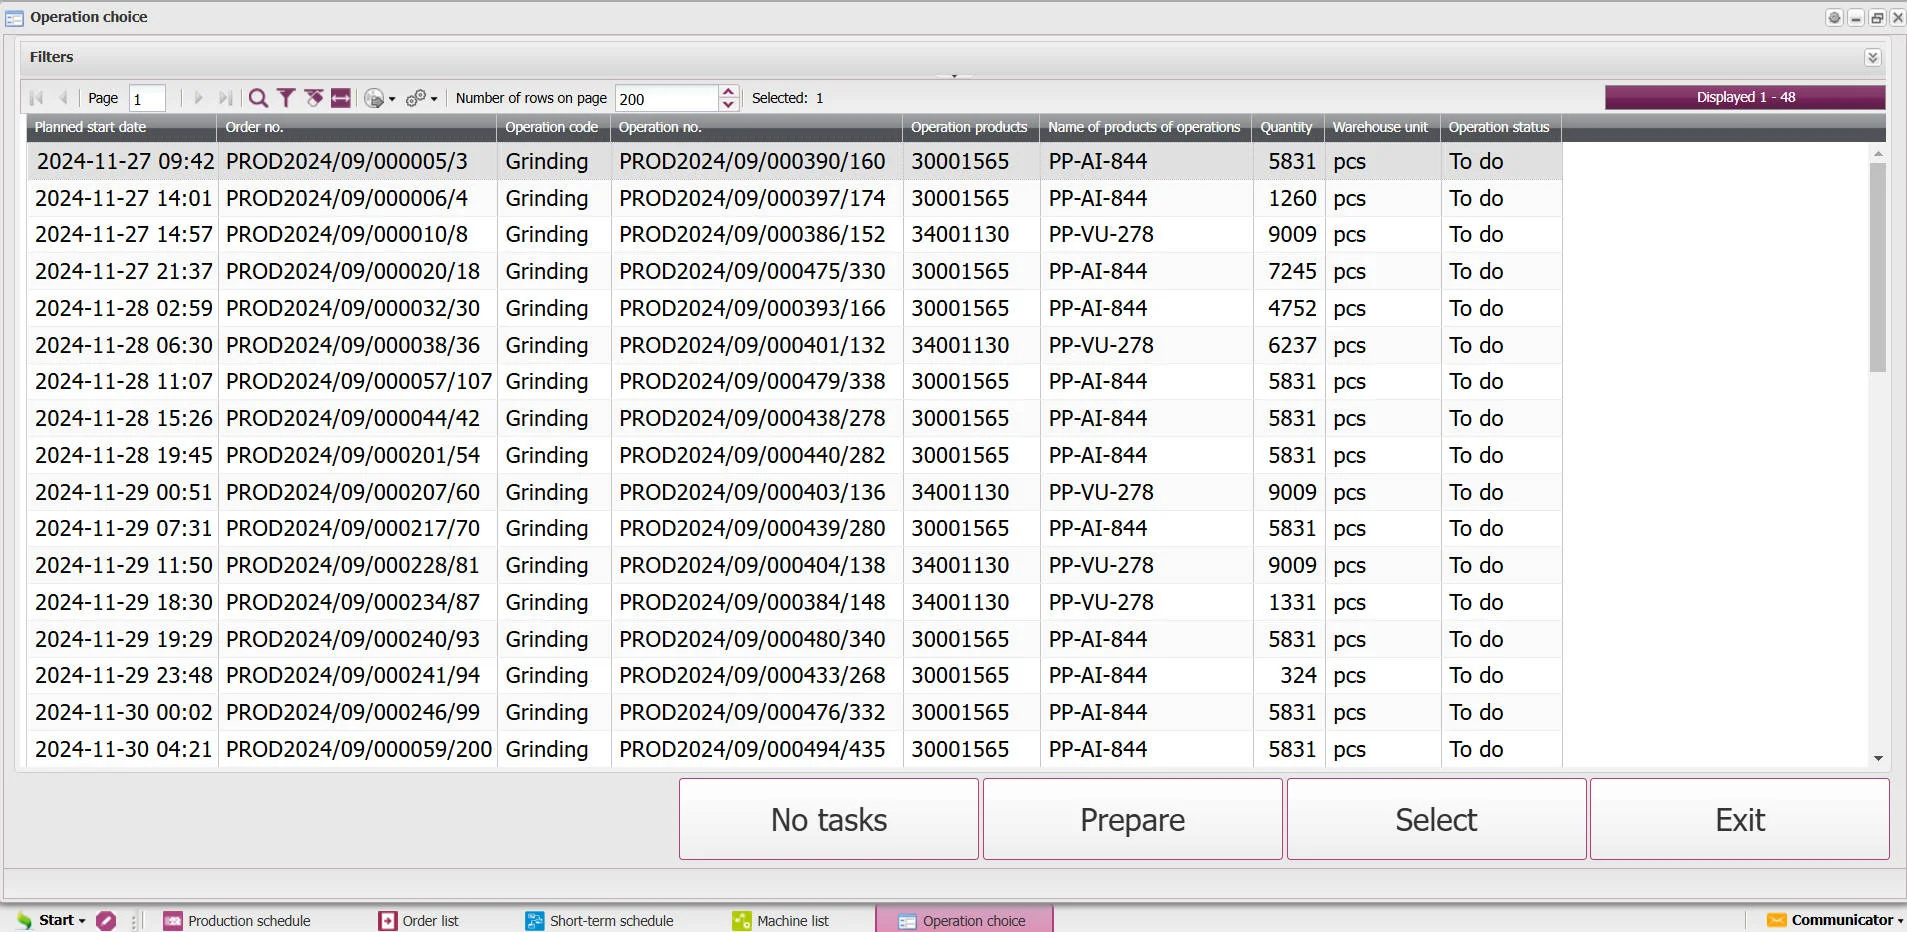Click the Select button
This screenshot has height=932, width=1907.
tap(1435, 818)
